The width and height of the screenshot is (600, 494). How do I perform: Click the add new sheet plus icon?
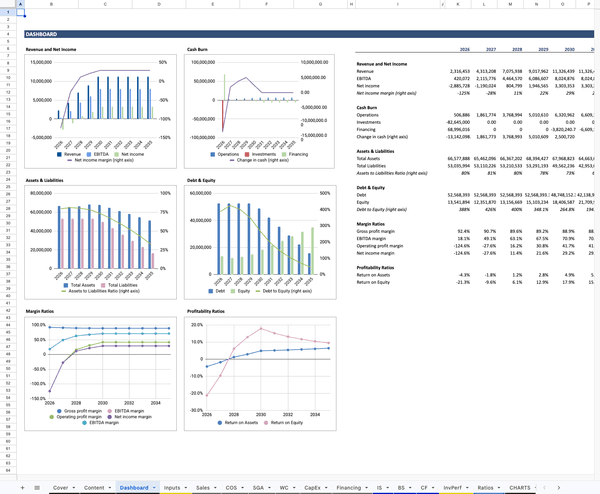click(x=22, y=487)
